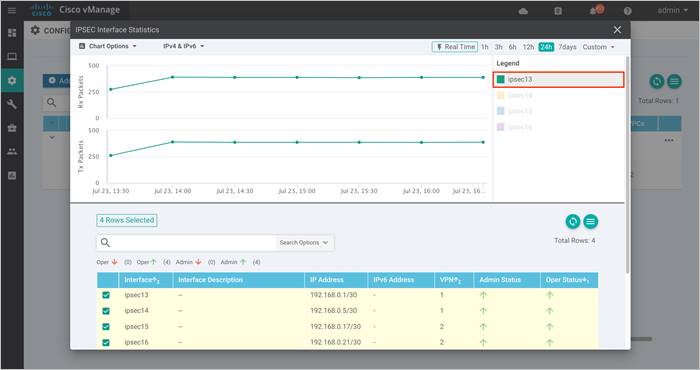The height and width of the screenshot is (370, 700).
Task: Select the 1h time range
Action: [x=484, y=47]
